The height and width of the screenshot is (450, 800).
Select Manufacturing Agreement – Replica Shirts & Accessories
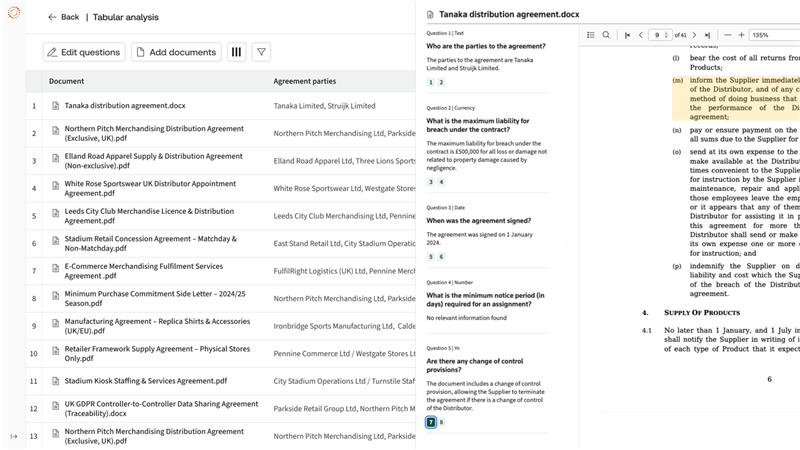pyautogui.click(x=157, y=326)
